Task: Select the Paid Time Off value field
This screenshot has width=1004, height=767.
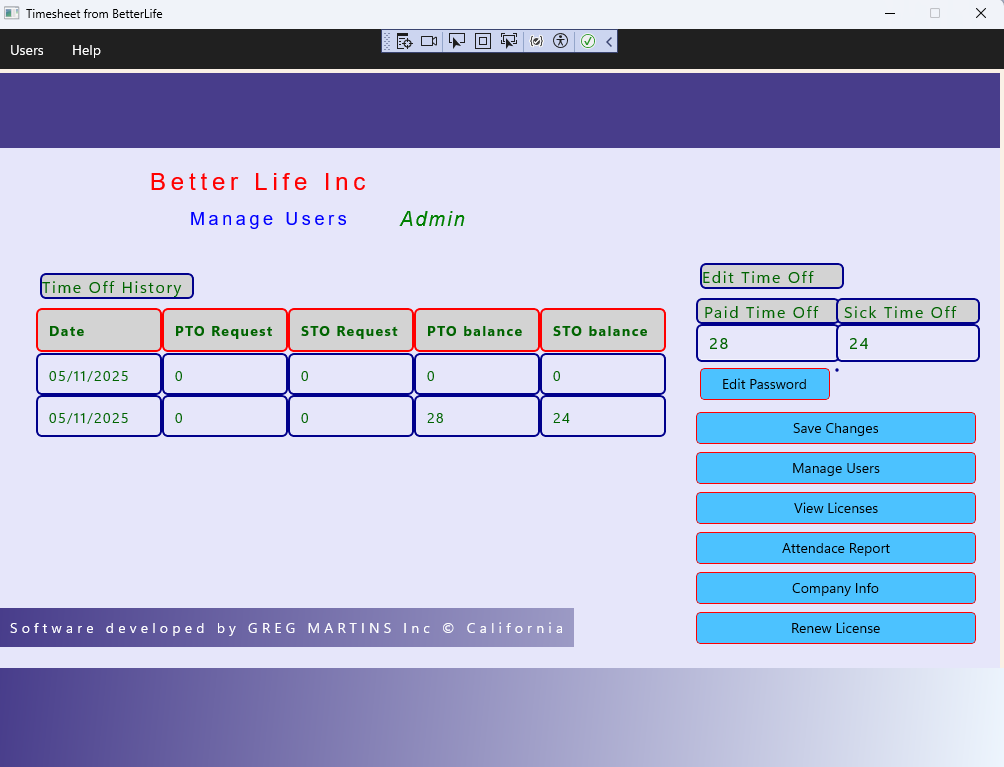Action: point(767,344)
